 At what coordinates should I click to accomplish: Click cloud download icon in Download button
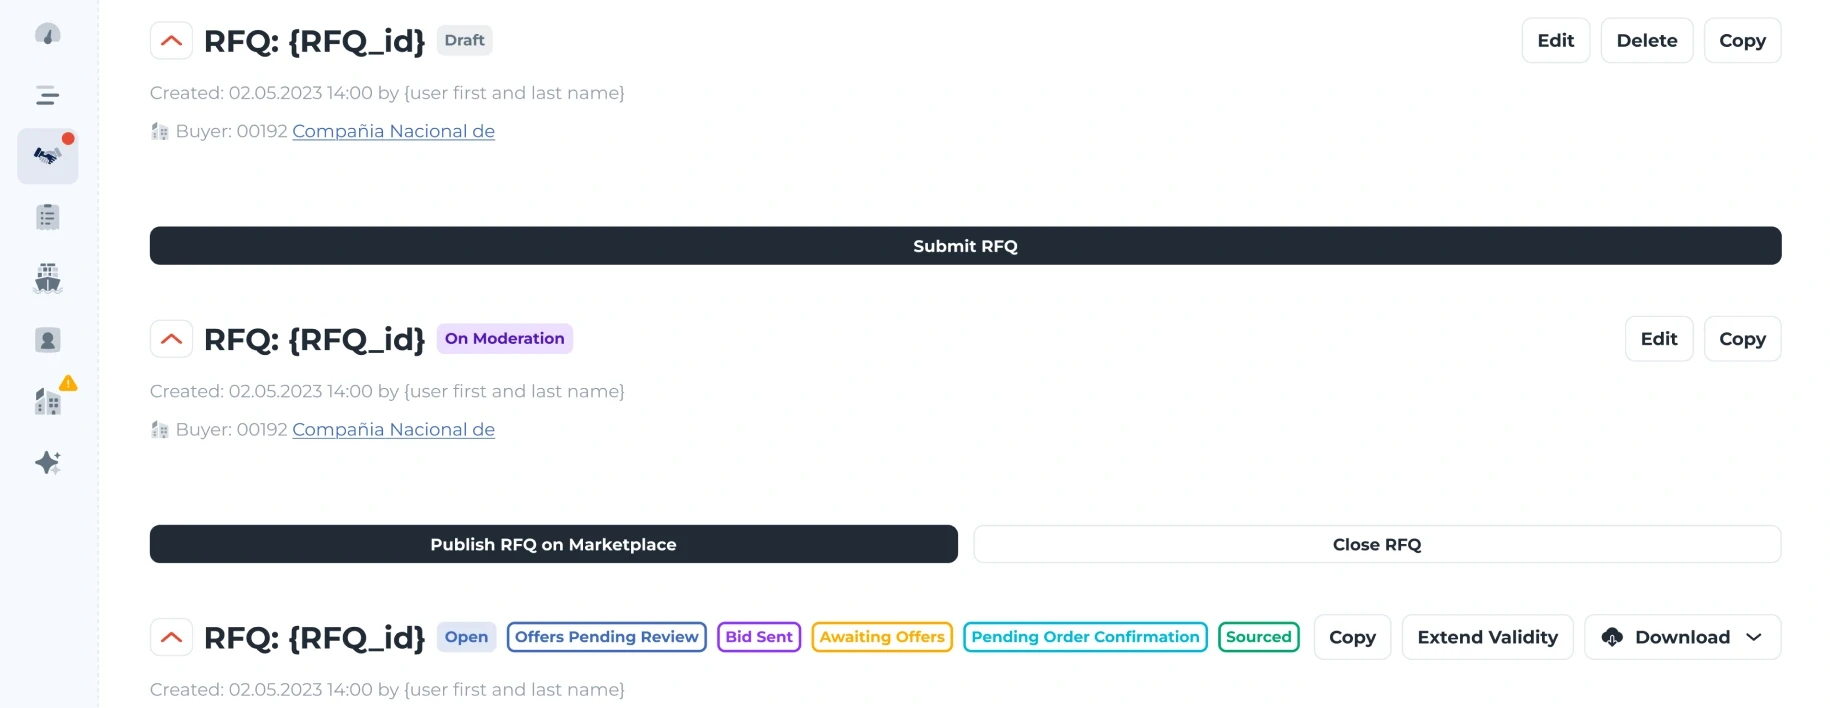(1612, 637)
